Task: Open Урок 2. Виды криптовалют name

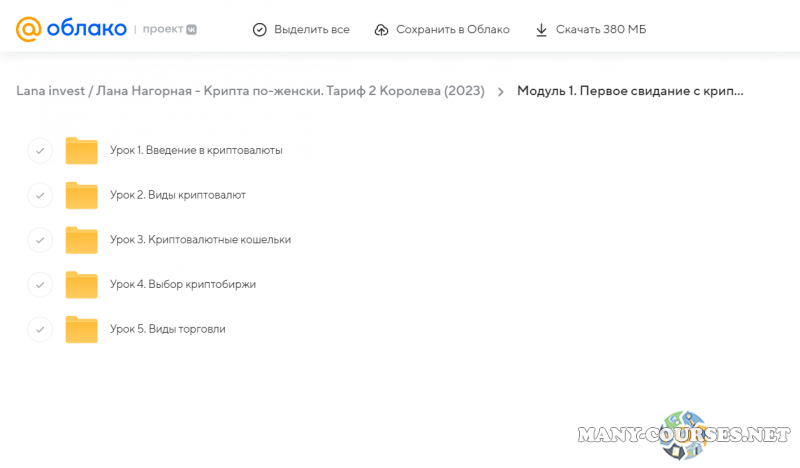Action: [x=177, y=195]
